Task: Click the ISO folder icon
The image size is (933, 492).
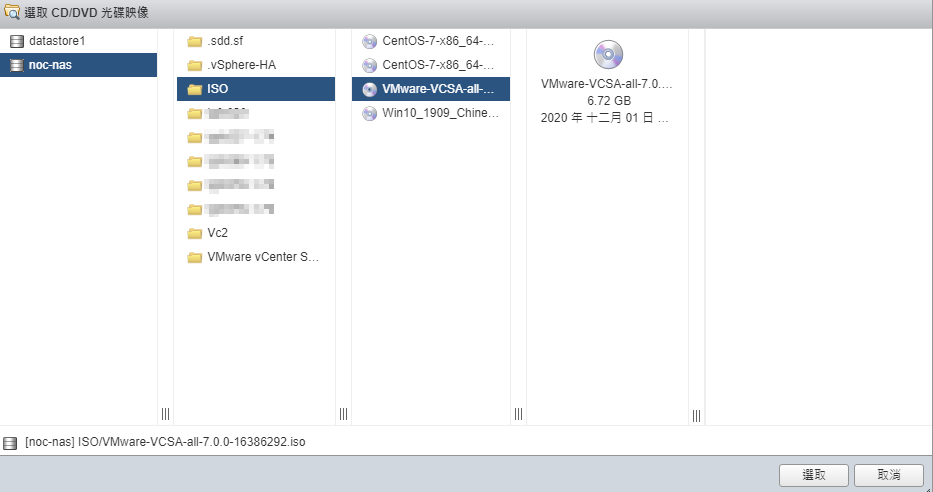Action: click(195, 89)
